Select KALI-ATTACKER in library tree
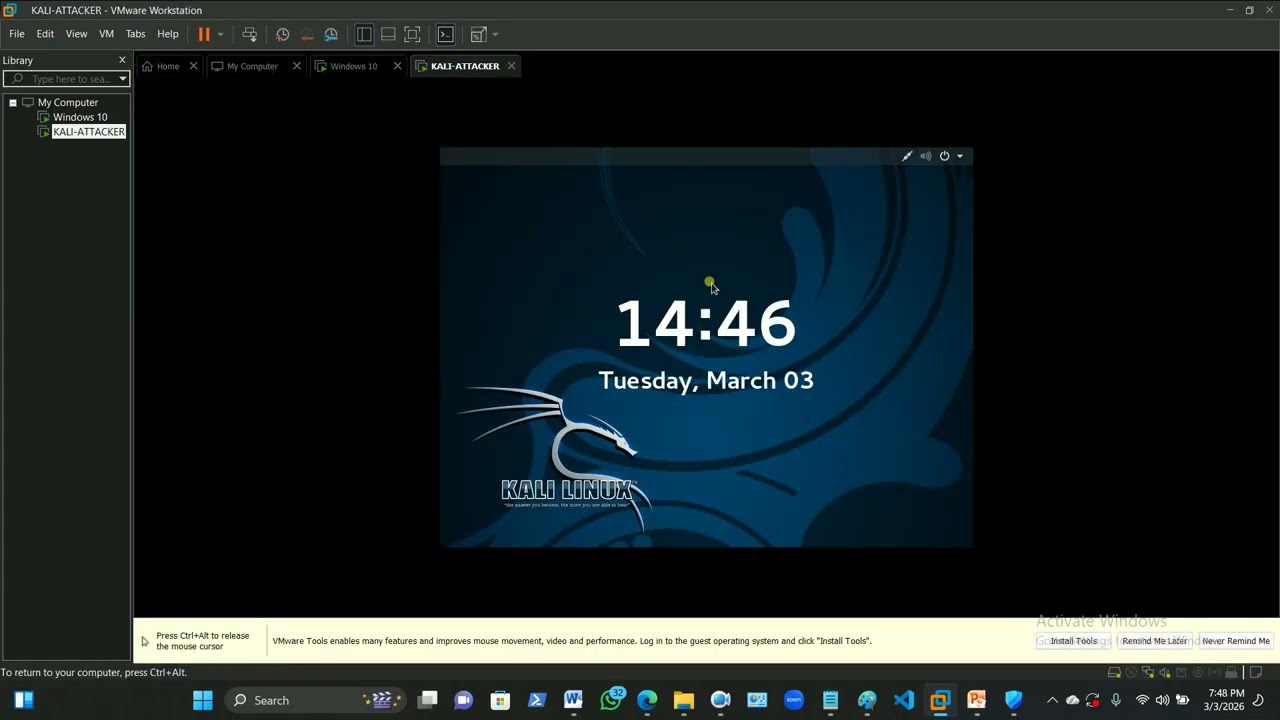The image size is (1280, 720). (89, 132)
